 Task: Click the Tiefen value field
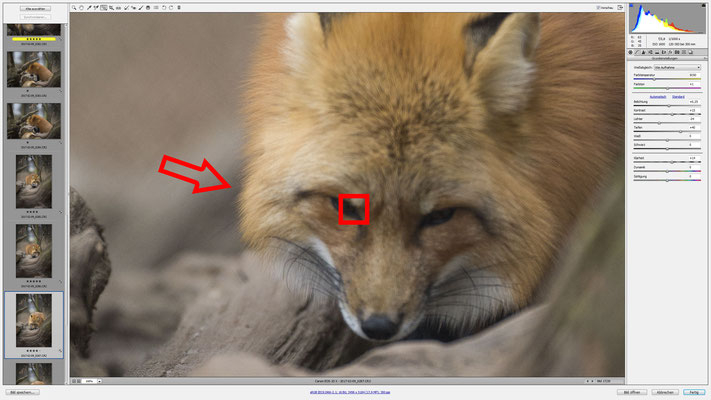[x=693, y=127]
